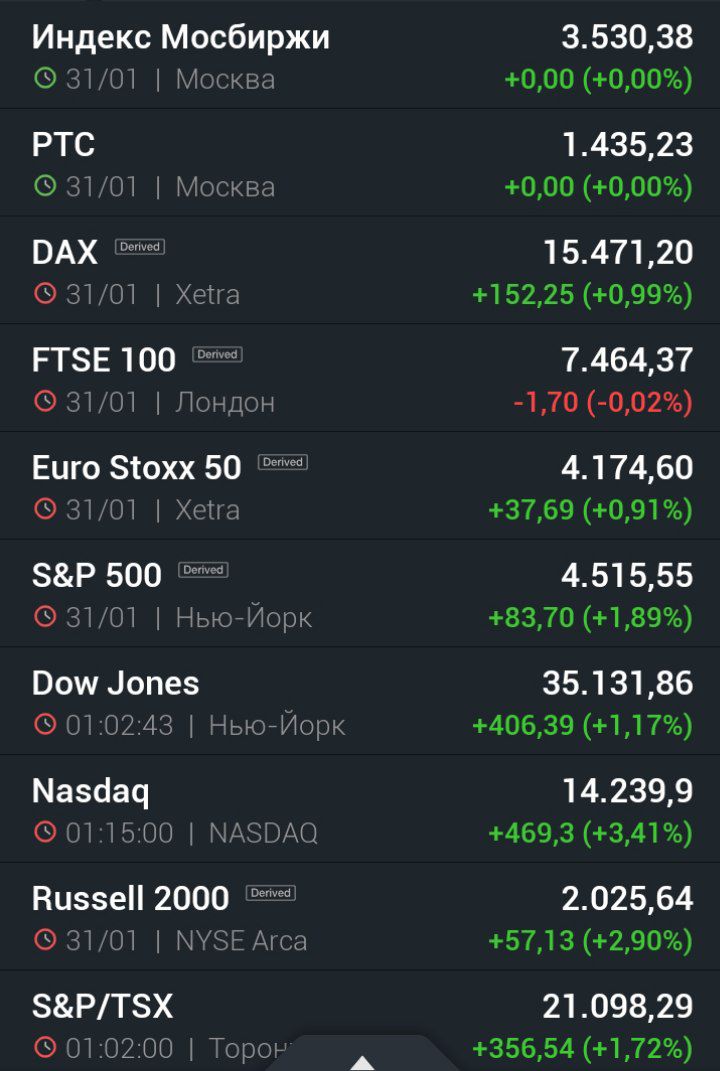Click the green clock icon under РТС
Image resolution: width=720 pixels, height=1071 pixels.
pyautogui.click(x=44, y=186)
